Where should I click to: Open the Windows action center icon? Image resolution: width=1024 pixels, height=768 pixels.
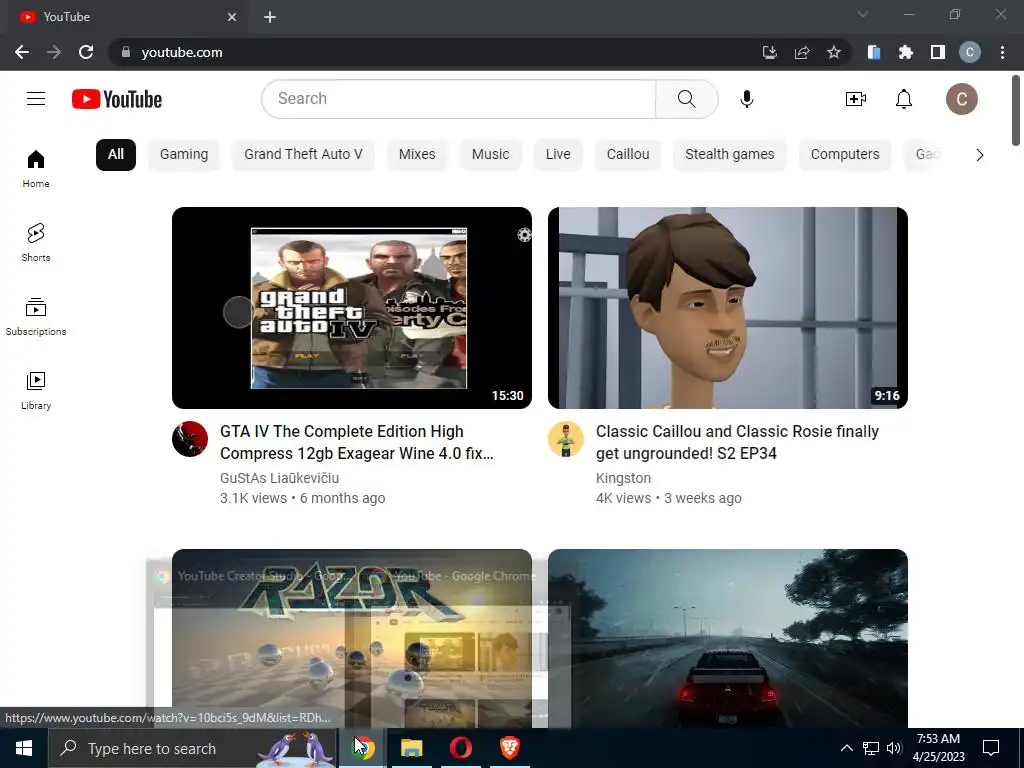[991, 748]
